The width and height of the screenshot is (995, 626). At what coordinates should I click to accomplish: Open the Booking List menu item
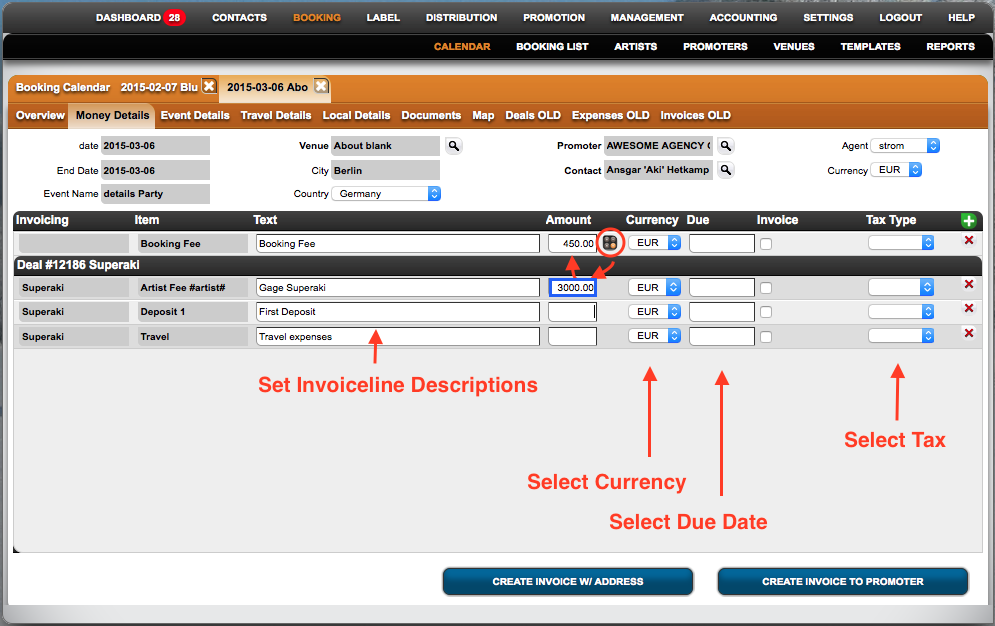551,46
